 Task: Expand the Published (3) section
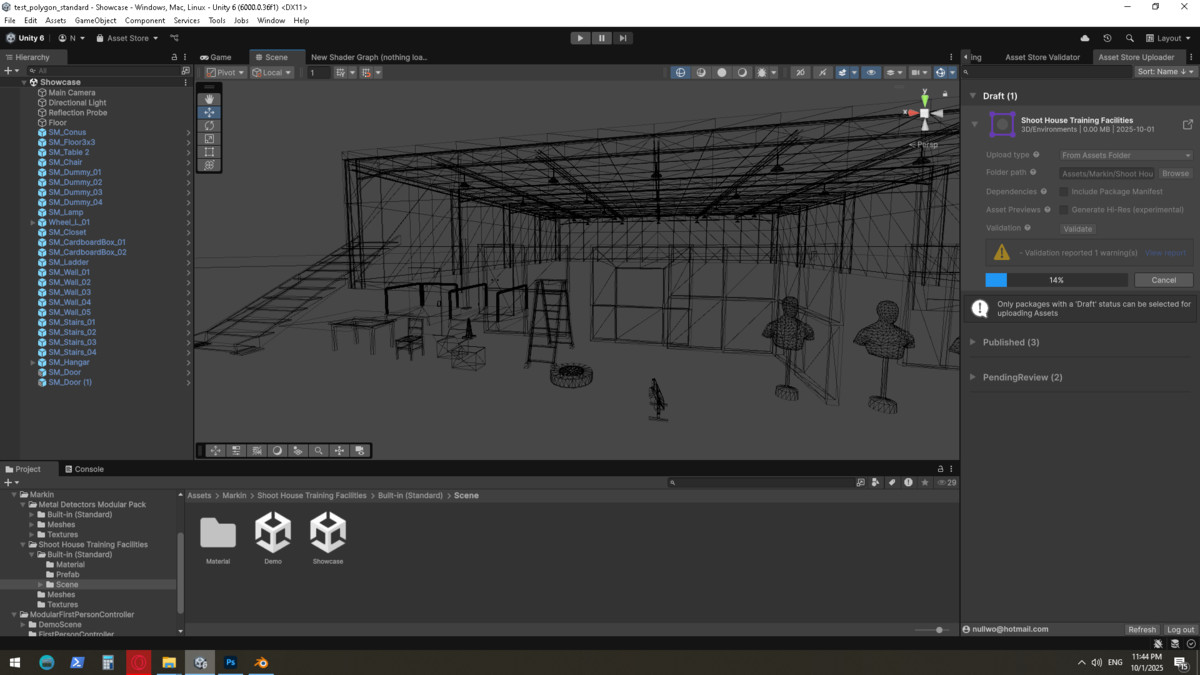coord(1010,342)
